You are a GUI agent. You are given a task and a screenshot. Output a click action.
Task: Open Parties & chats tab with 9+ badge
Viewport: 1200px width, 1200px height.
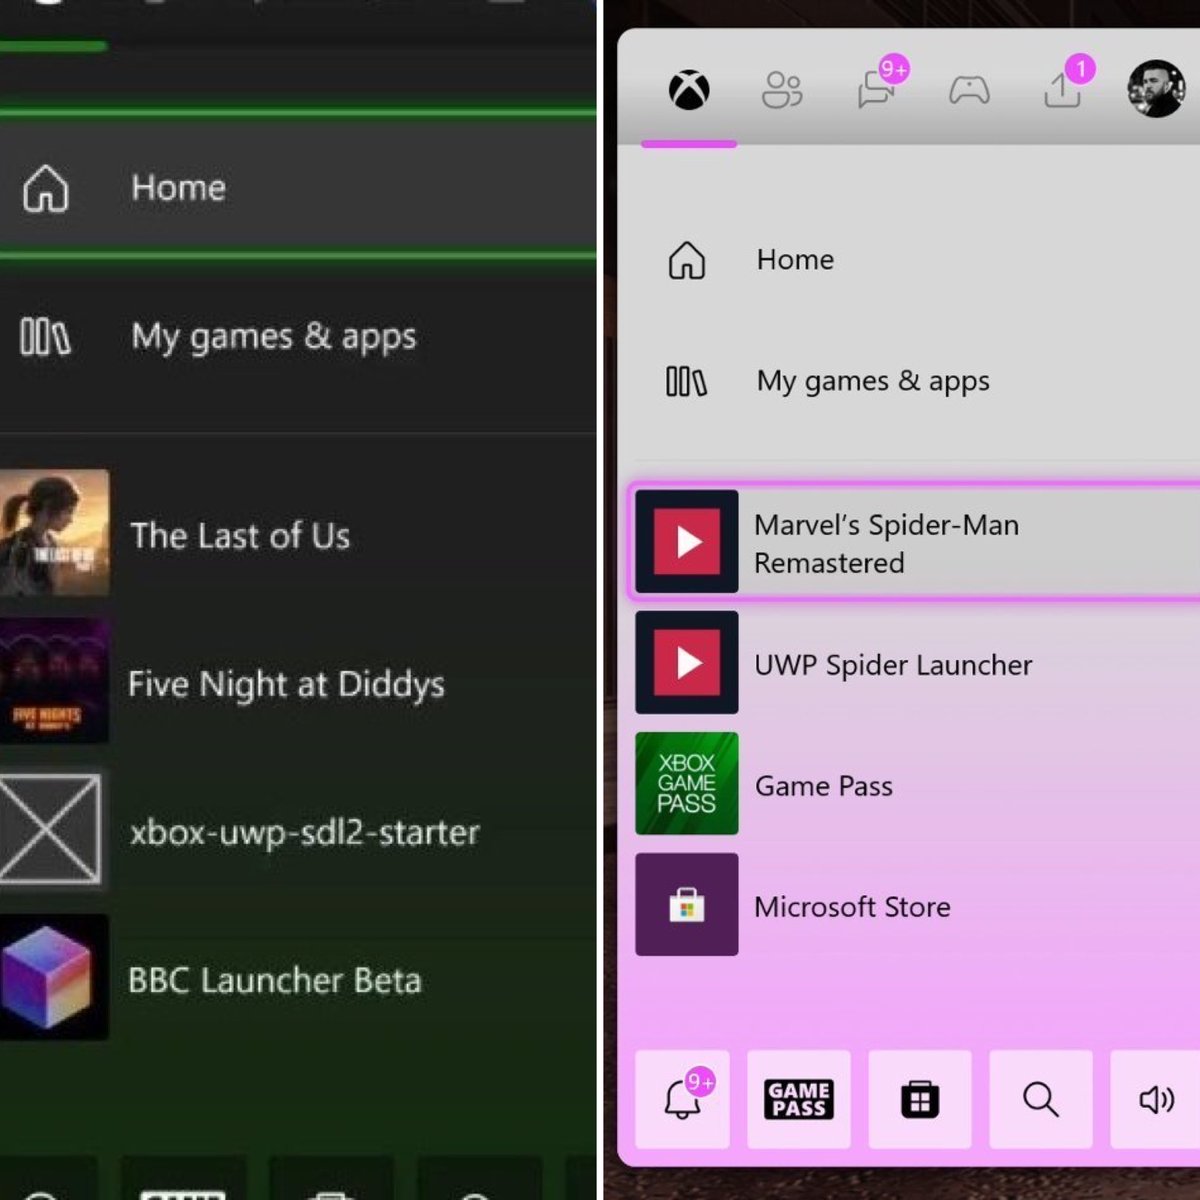click(881, 84)
